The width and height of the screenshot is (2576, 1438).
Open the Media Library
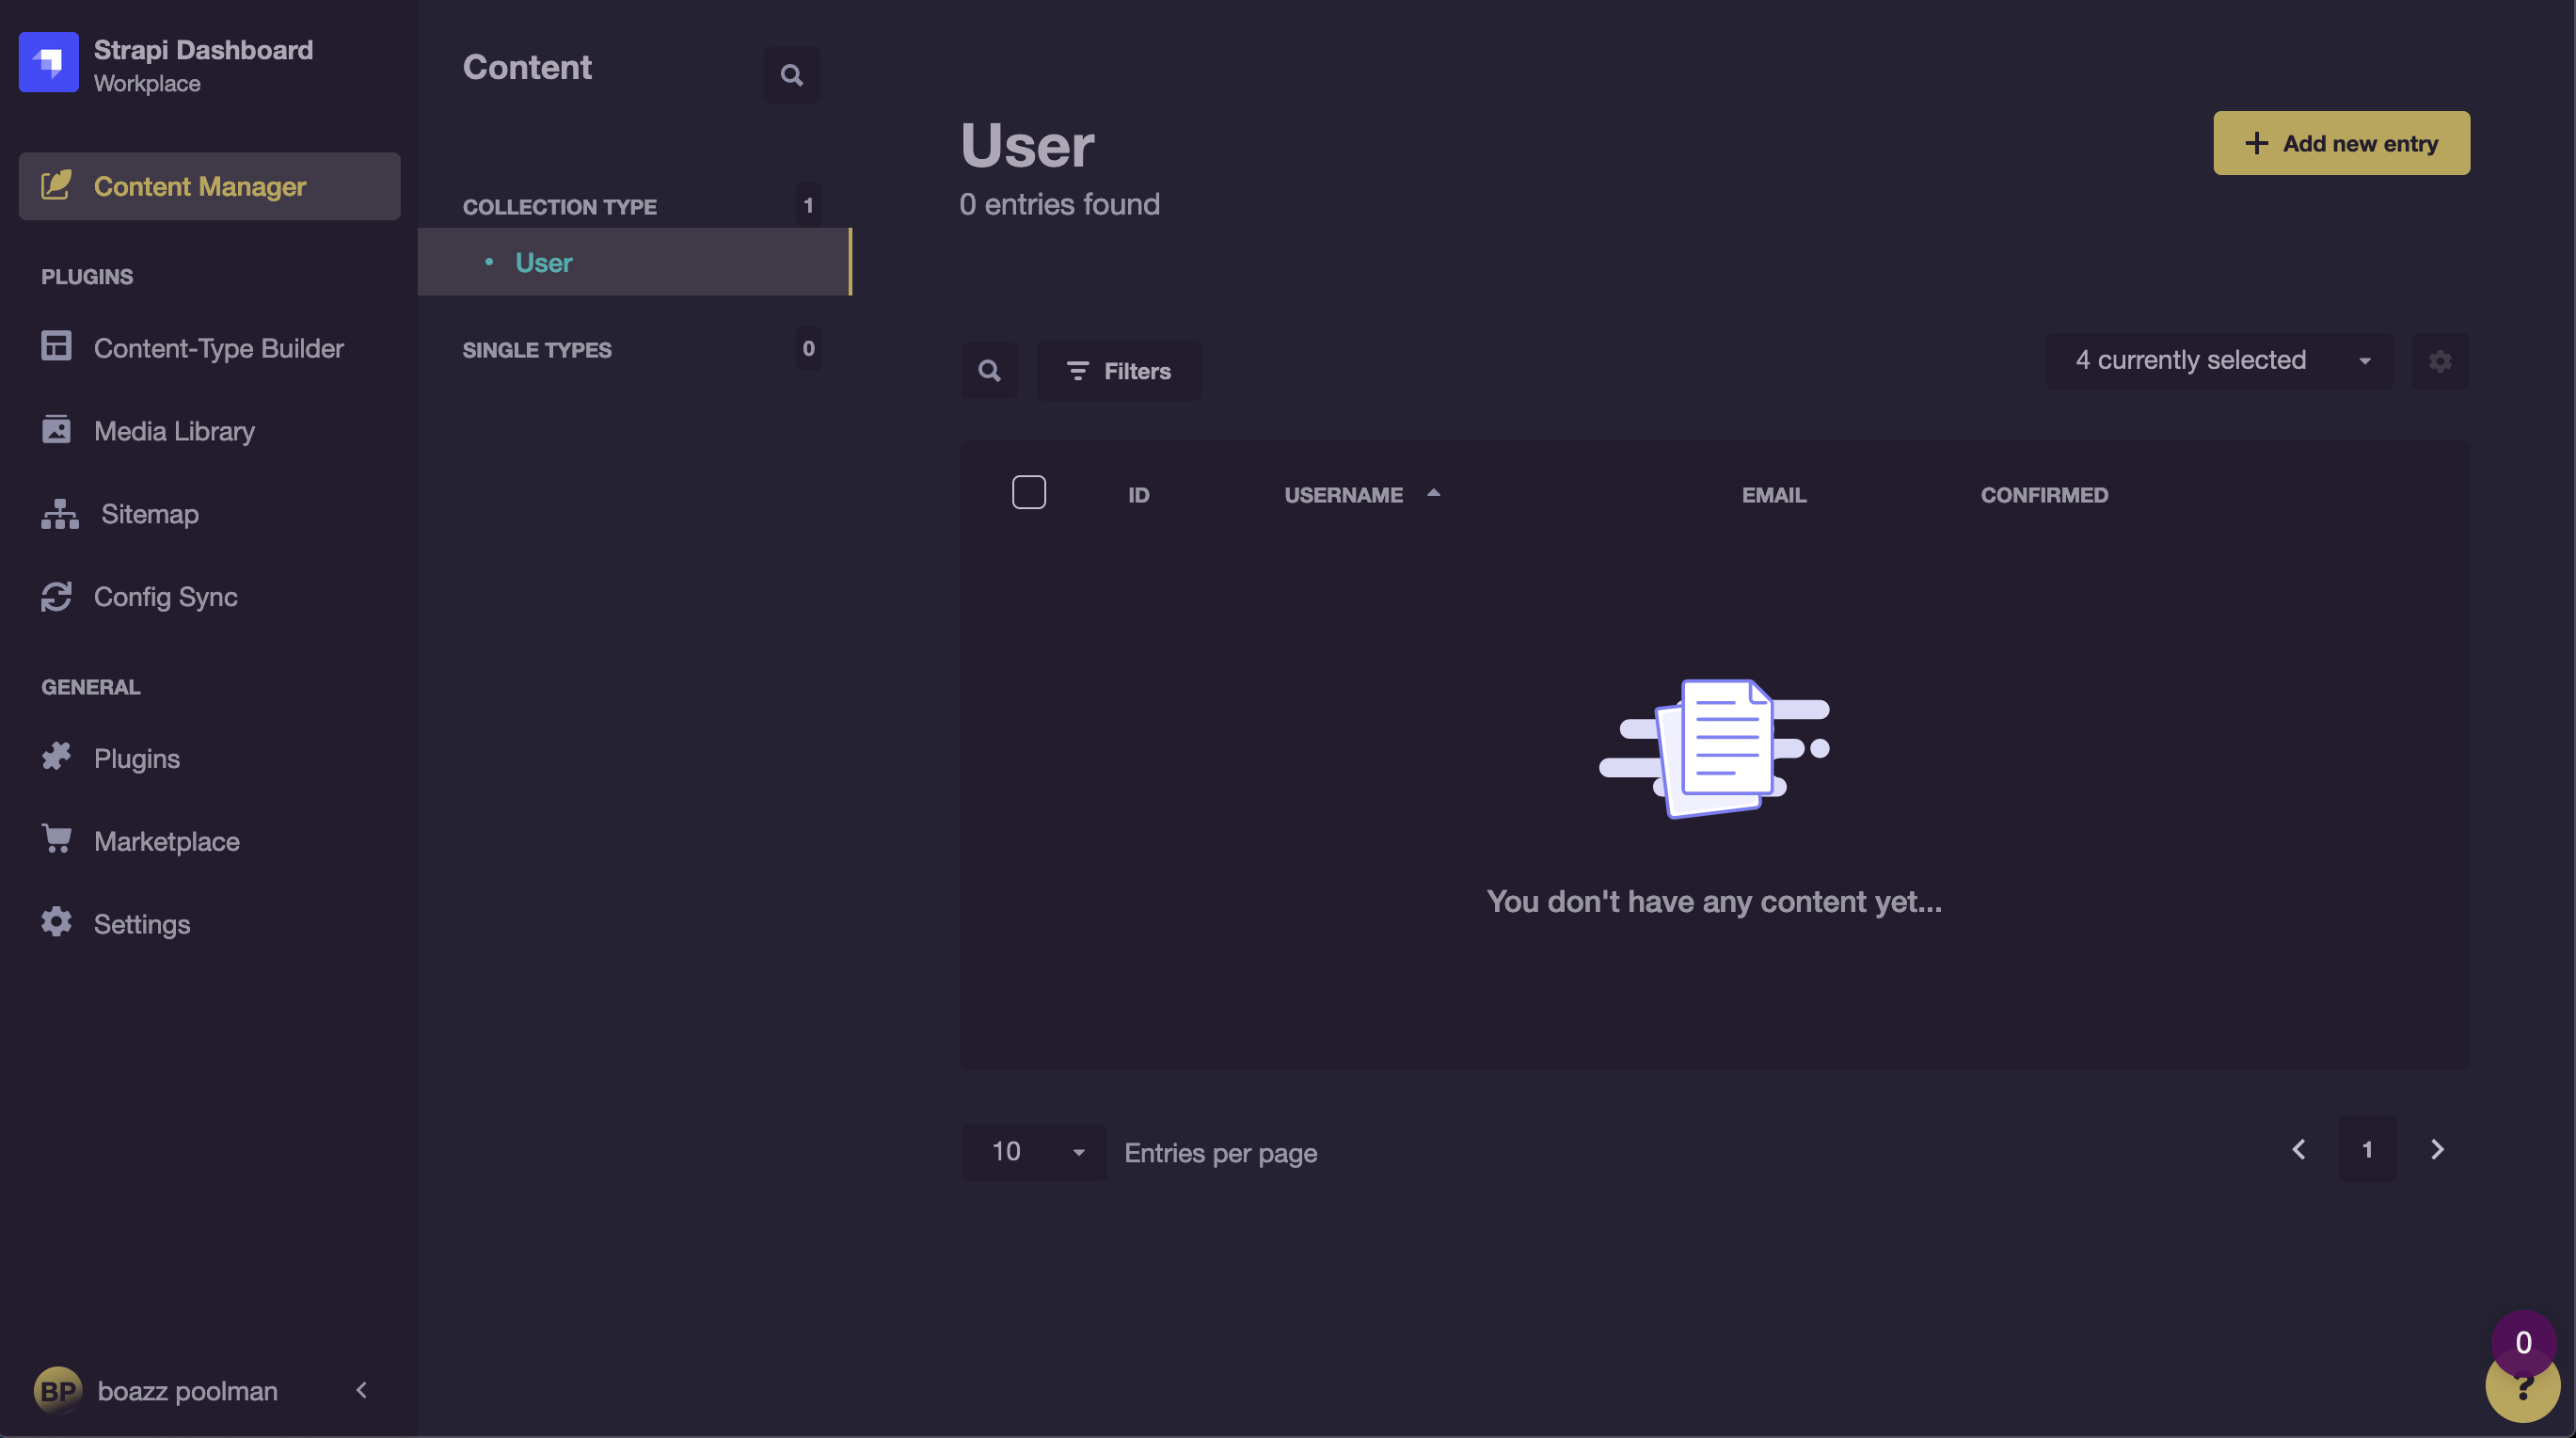point(173,431)
